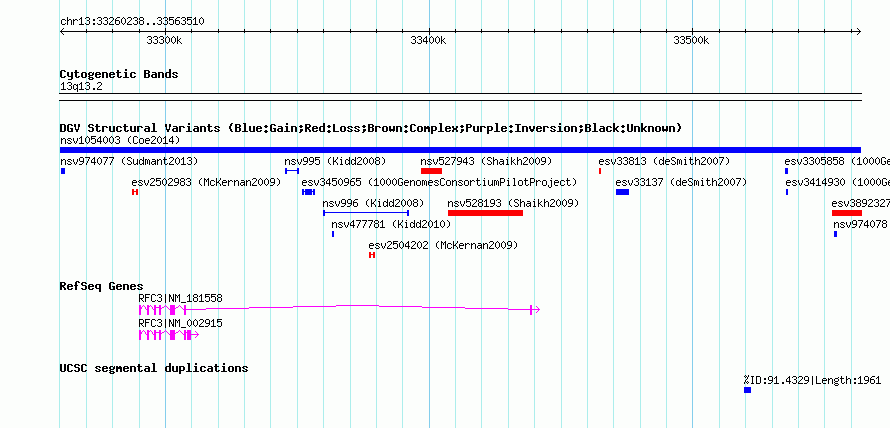This screenshot has width=890, height=428.
Task: Click the nsv477781 (Kidd2010) blue marker
Action: tap(333, 234)
